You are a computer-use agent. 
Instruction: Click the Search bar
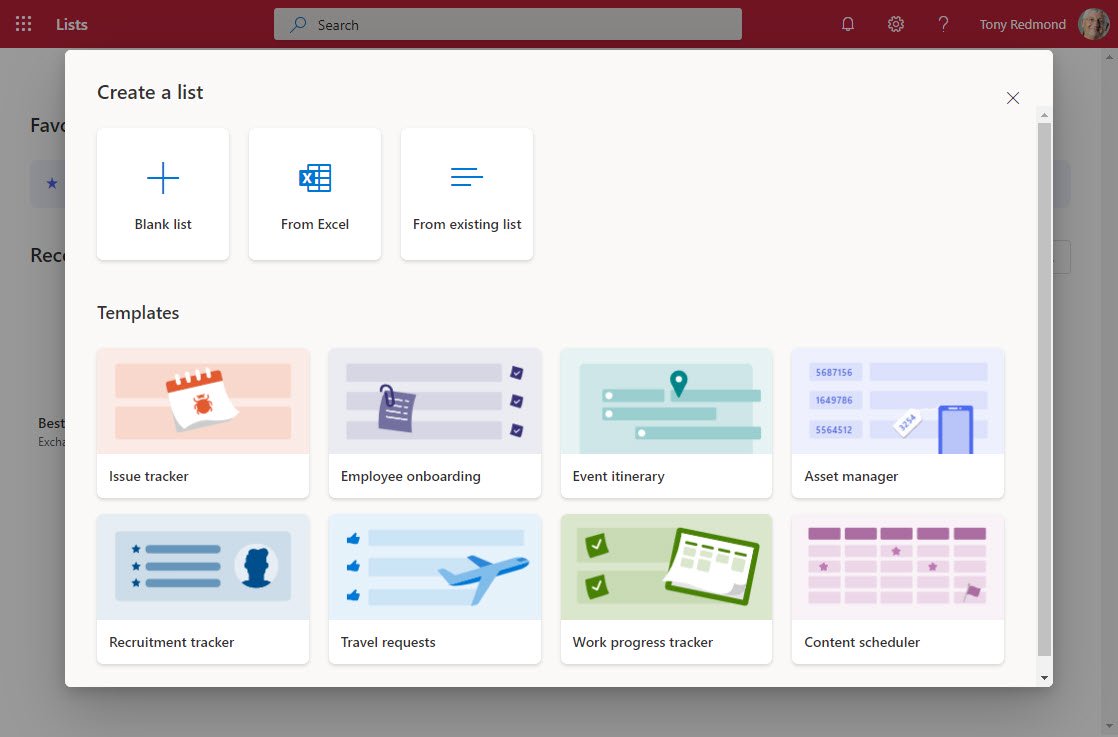(507, 24)
